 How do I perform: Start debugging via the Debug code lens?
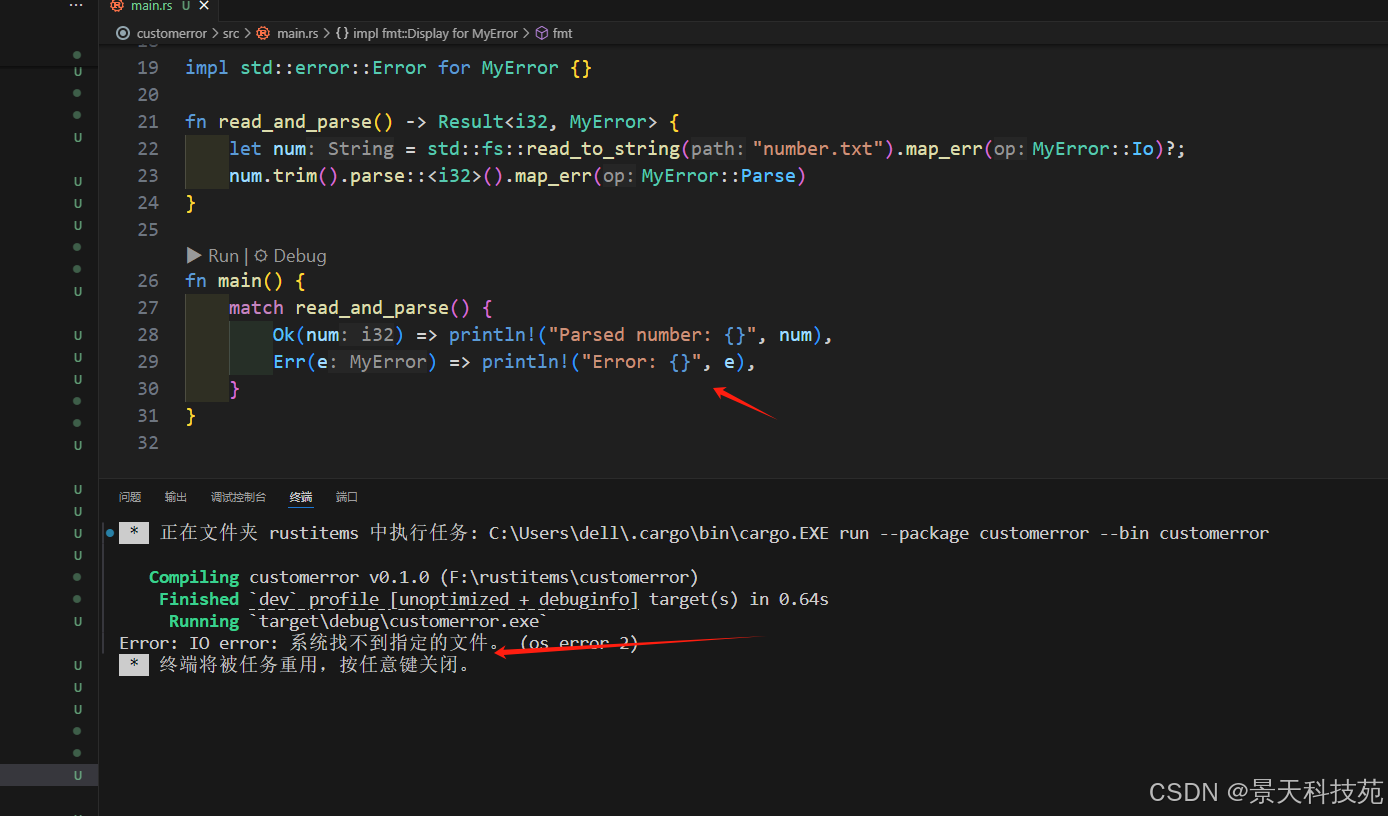click(x=290, y=256)
